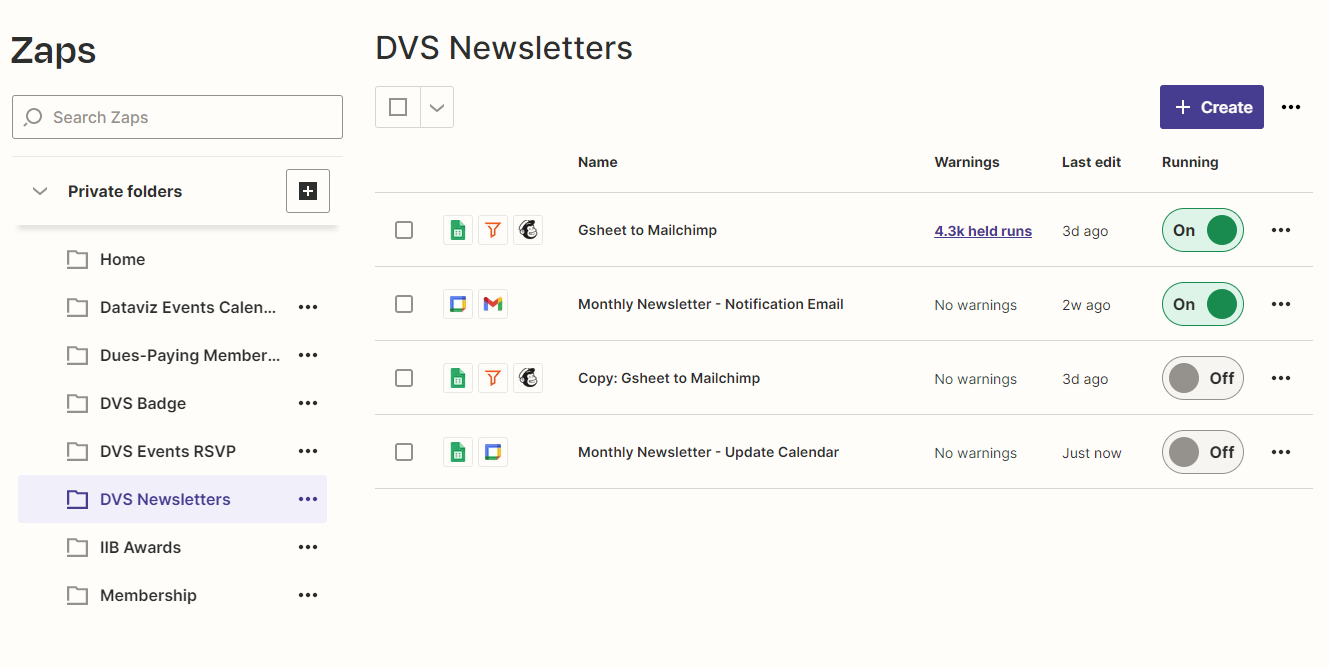Enable the Monthly Newsletter - Update Calendar zap
1329x668 pixels.
[x=1203, y=452]
